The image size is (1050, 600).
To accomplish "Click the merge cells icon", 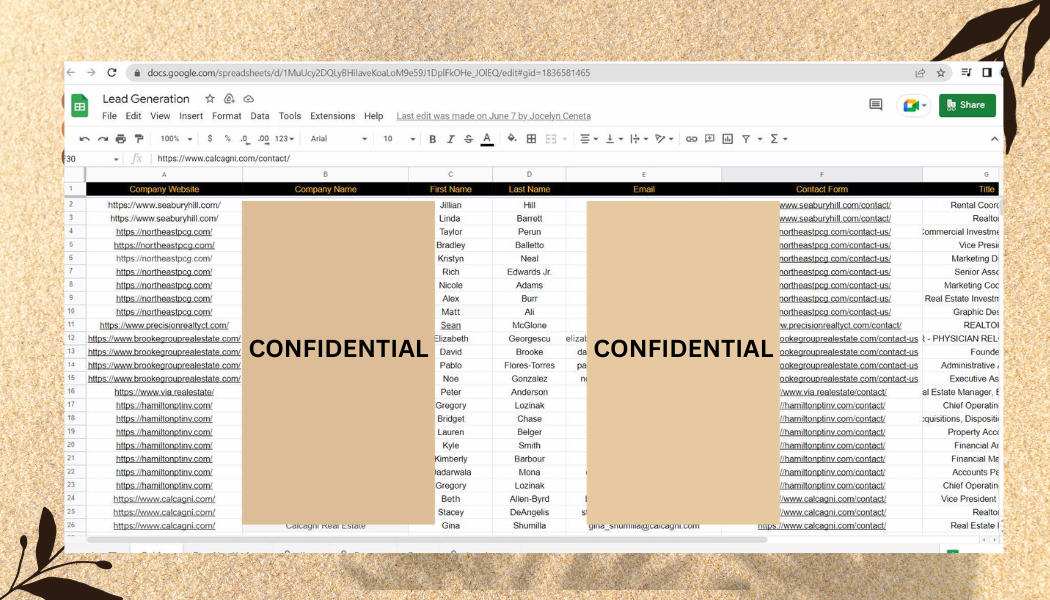I will point(551,139).
